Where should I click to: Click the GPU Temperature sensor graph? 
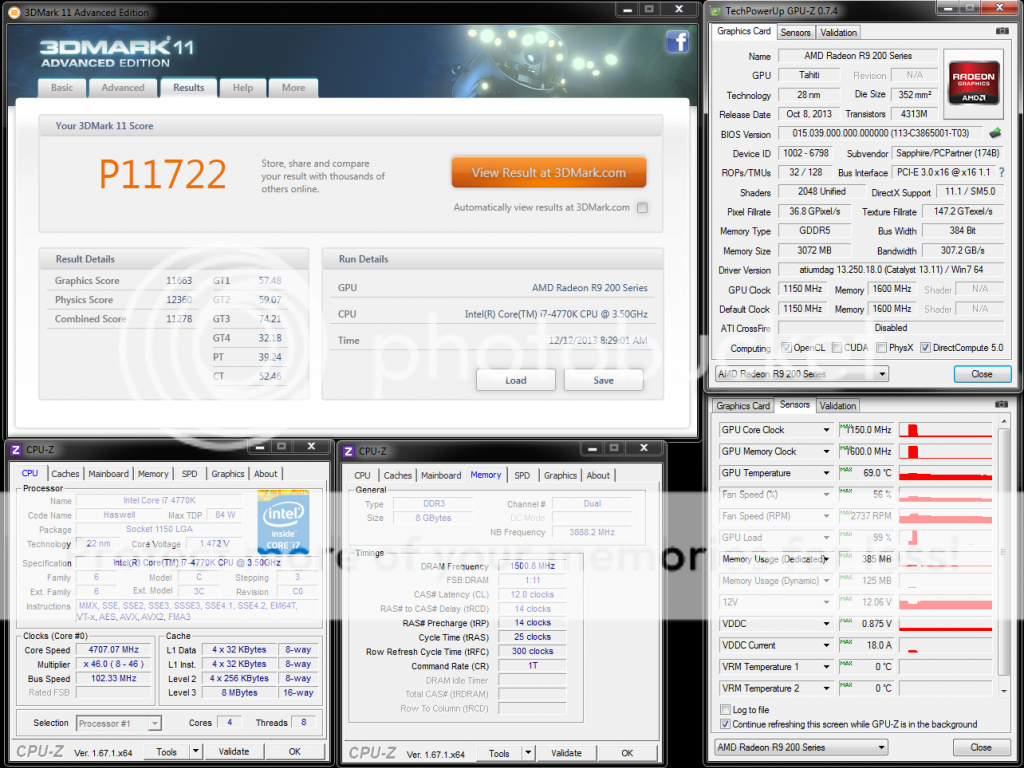click(x=945, y=473)
